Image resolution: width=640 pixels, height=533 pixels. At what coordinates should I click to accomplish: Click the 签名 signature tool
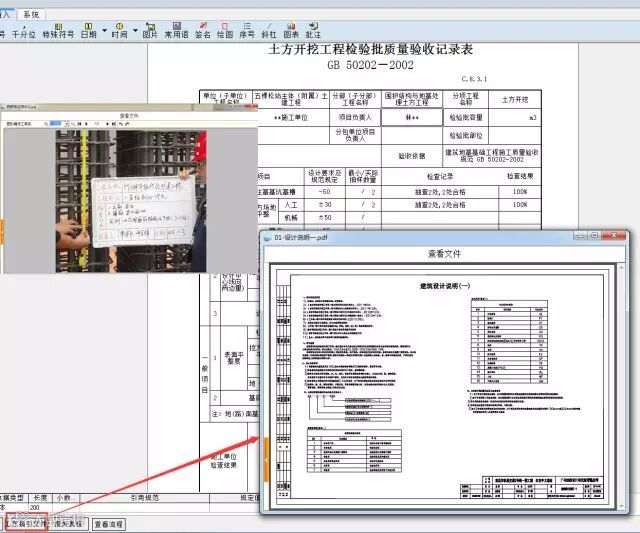[x=202, y=31]
